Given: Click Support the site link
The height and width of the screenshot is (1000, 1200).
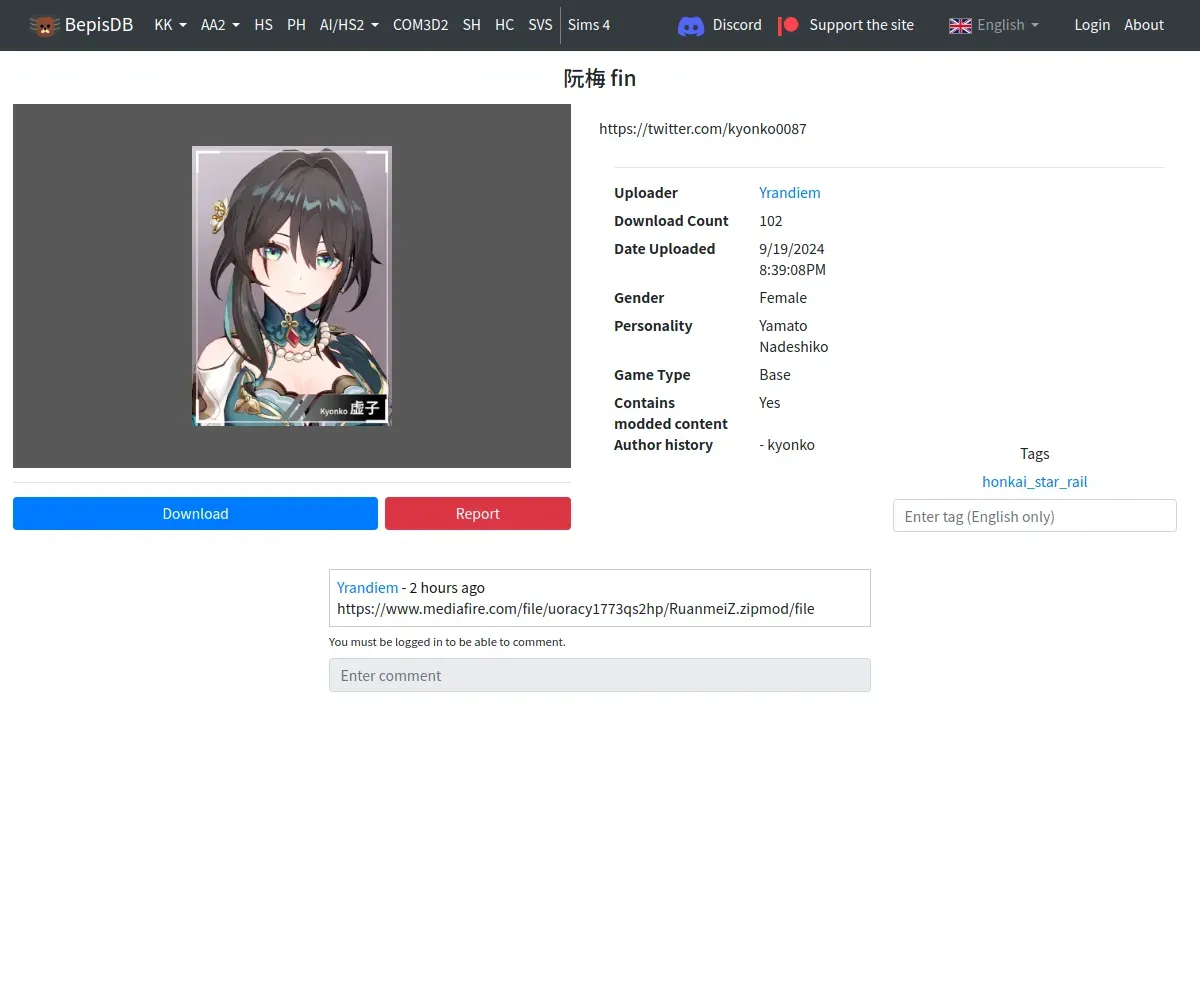Looking at the screenshot, I should click(x=861, y=25).
